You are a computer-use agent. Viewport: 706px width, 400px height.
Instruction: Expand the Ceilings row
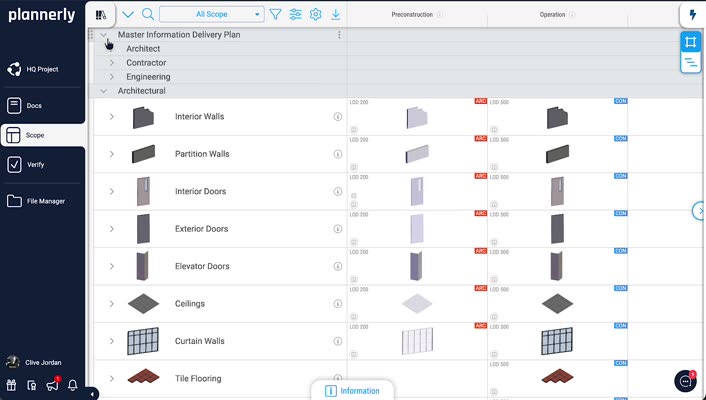[112, 304]
